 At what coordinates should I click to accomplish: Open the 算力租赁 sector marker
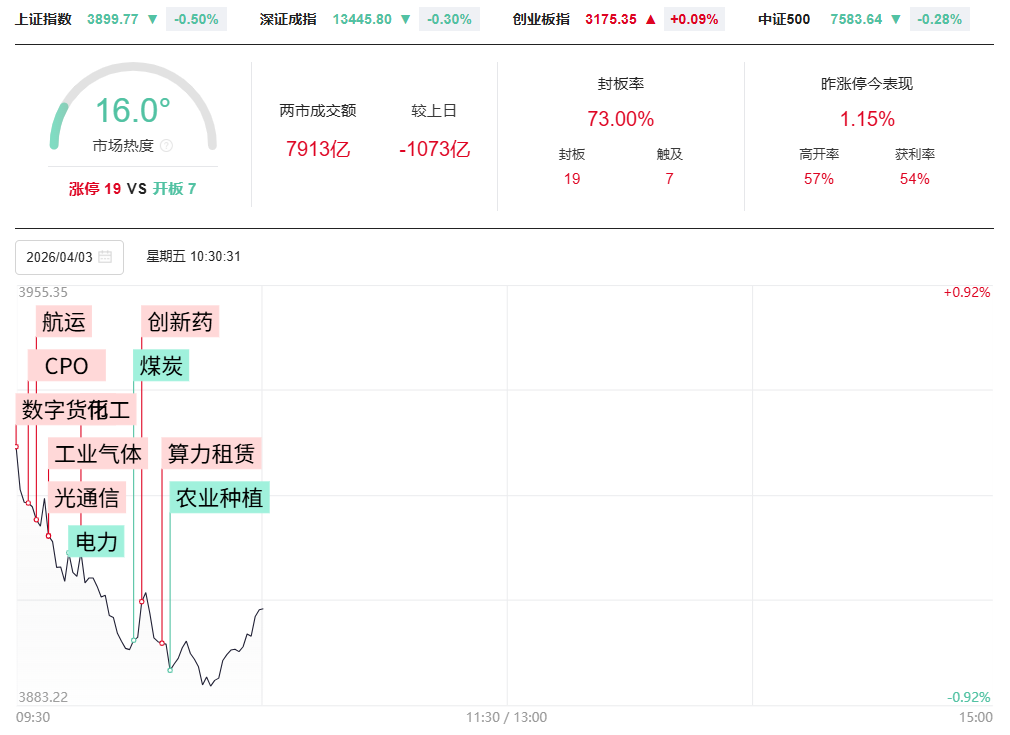[211, 454]
